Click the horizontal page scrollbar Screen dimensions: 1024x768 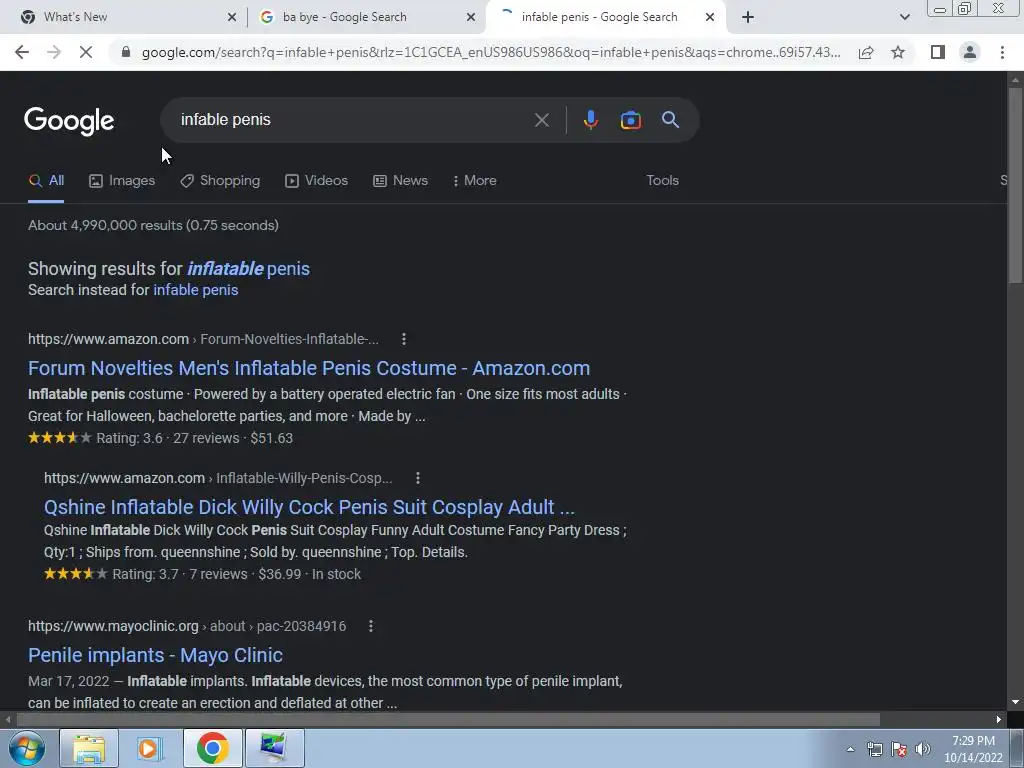pyautogui.click(x=448, y=720)
